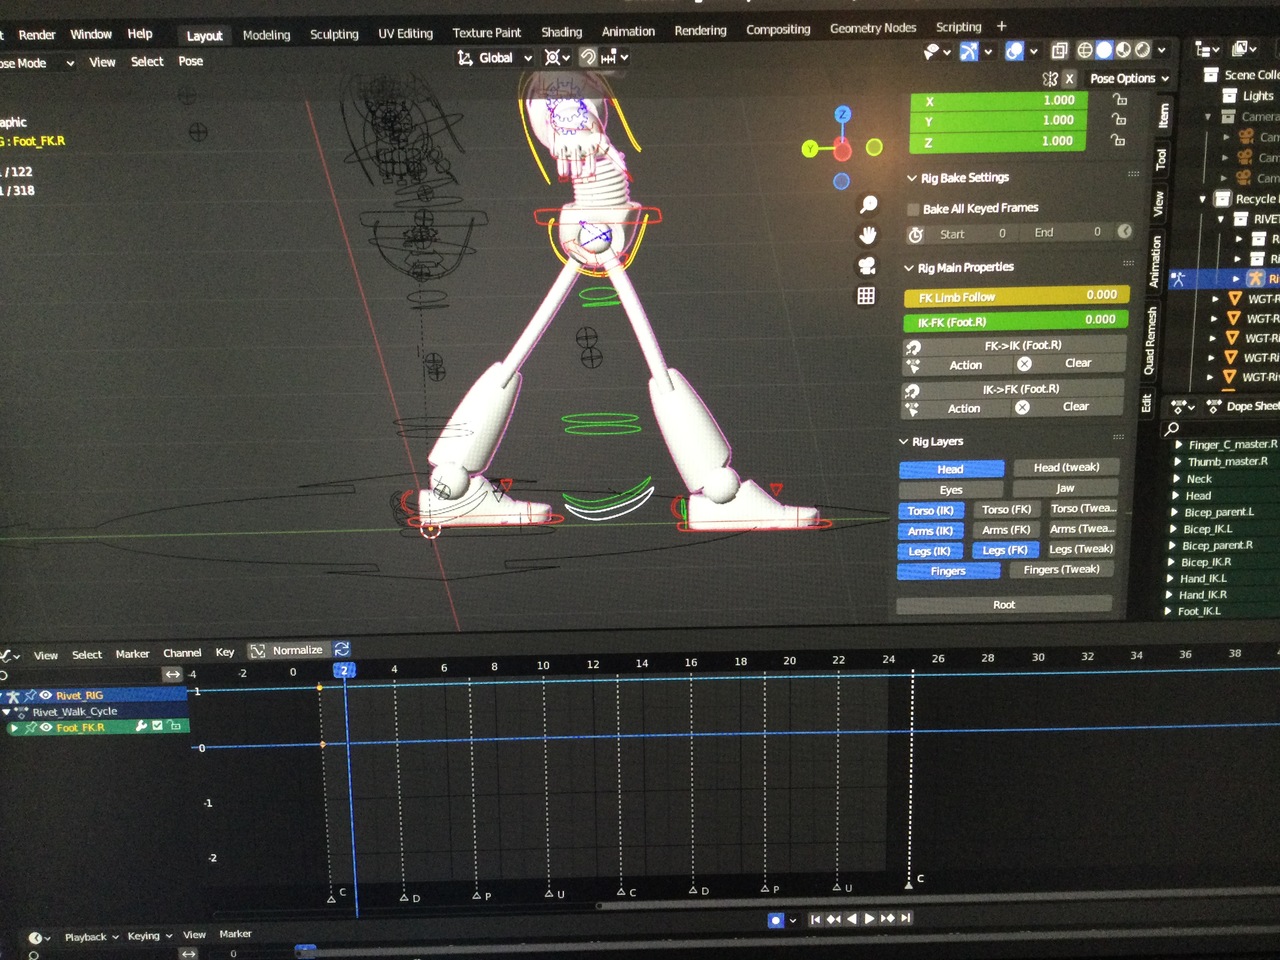Open the Geometry Nodes workspace tab
Screen dimensions: 1280x960
872,28
